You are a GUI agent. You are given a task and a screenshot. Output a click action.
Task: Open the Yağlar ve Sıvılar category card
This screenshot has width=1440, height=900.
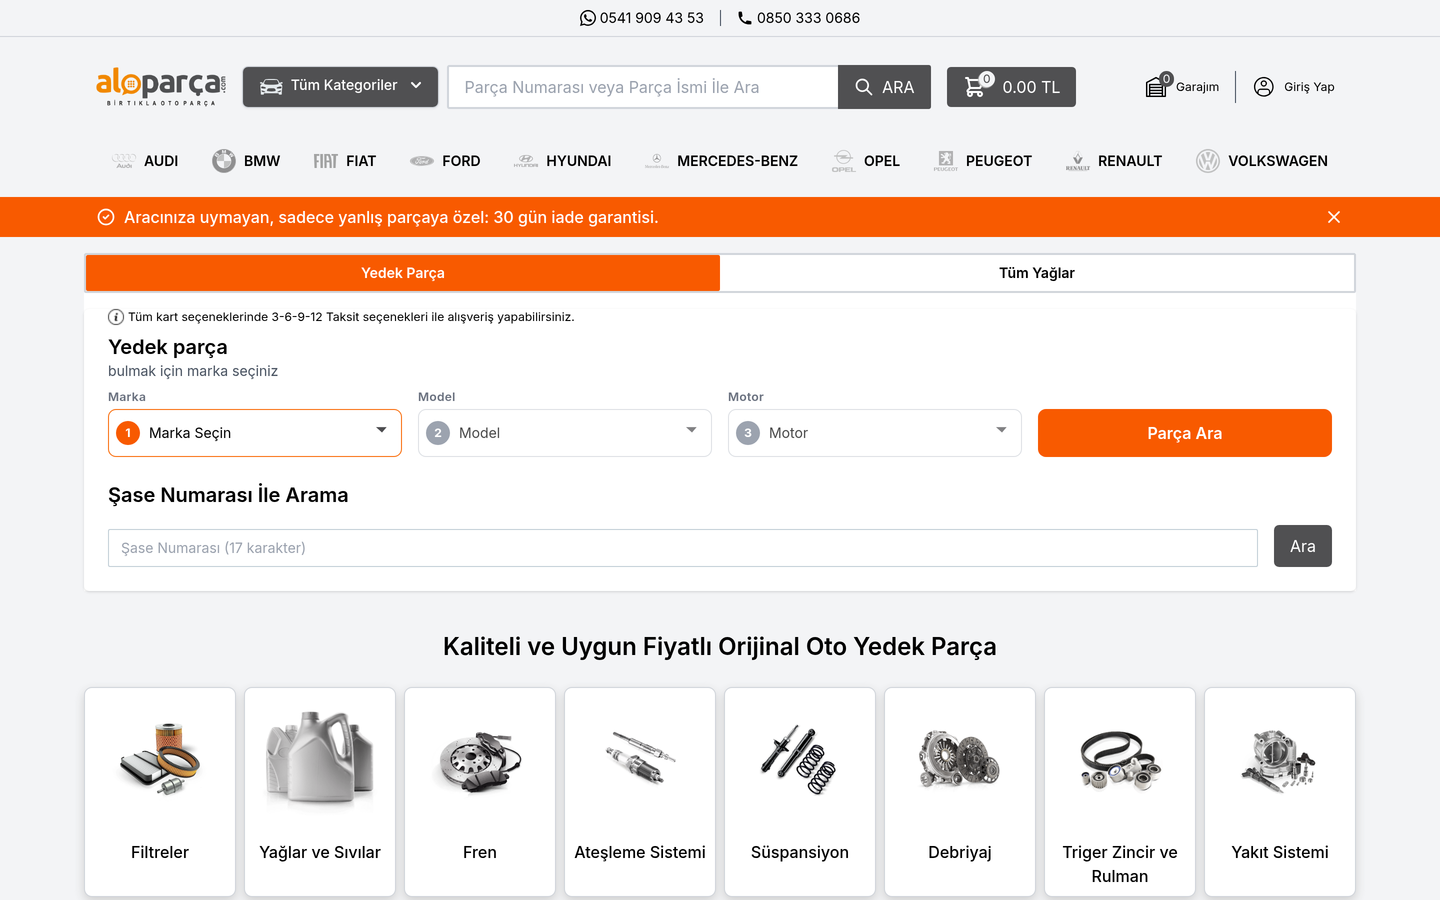320,792
